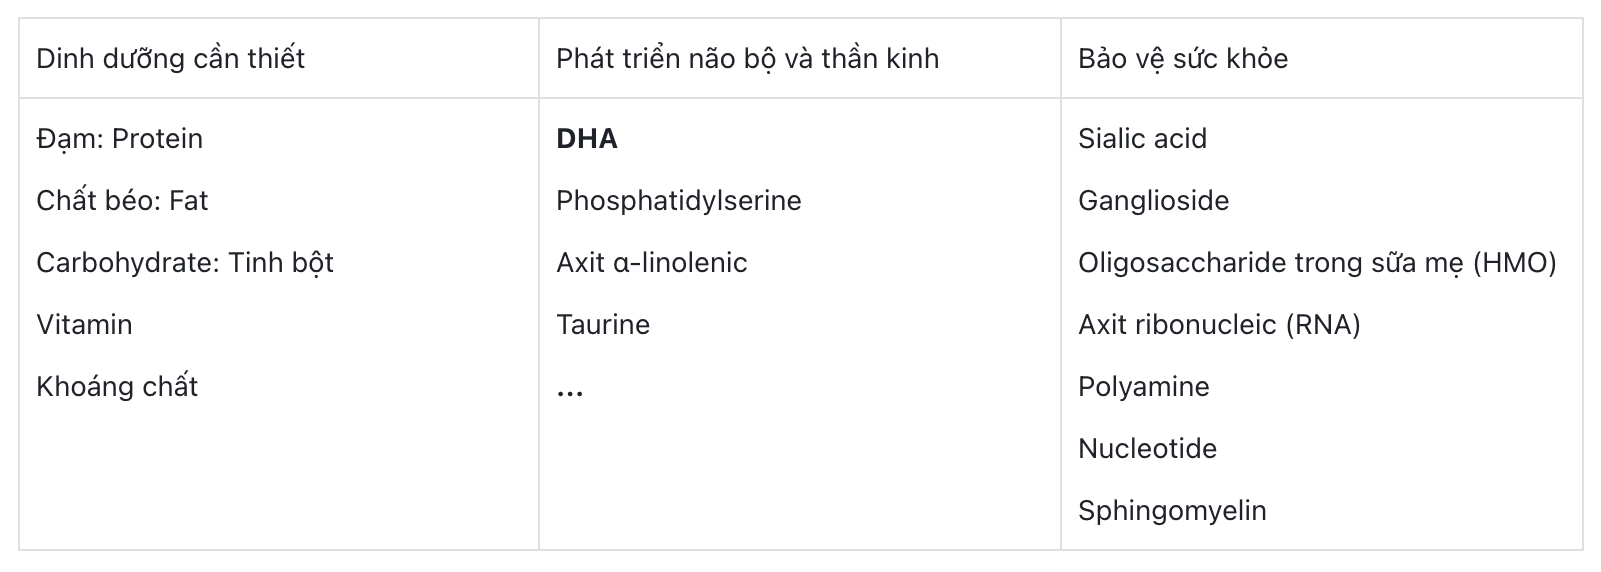Click the bold 'DHA' text
The width and height of the screenshot is (1601, 572).
pos(586,138)
